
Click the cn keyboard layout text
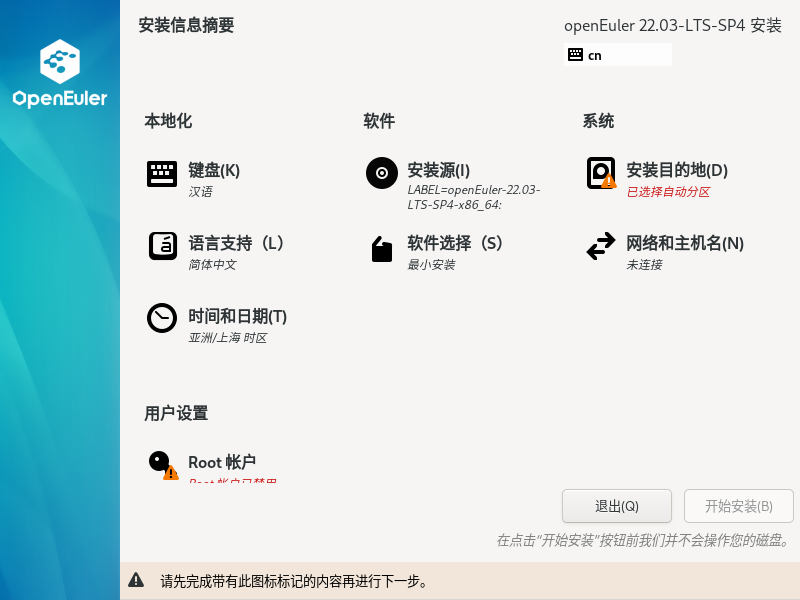tap(594, 55)
